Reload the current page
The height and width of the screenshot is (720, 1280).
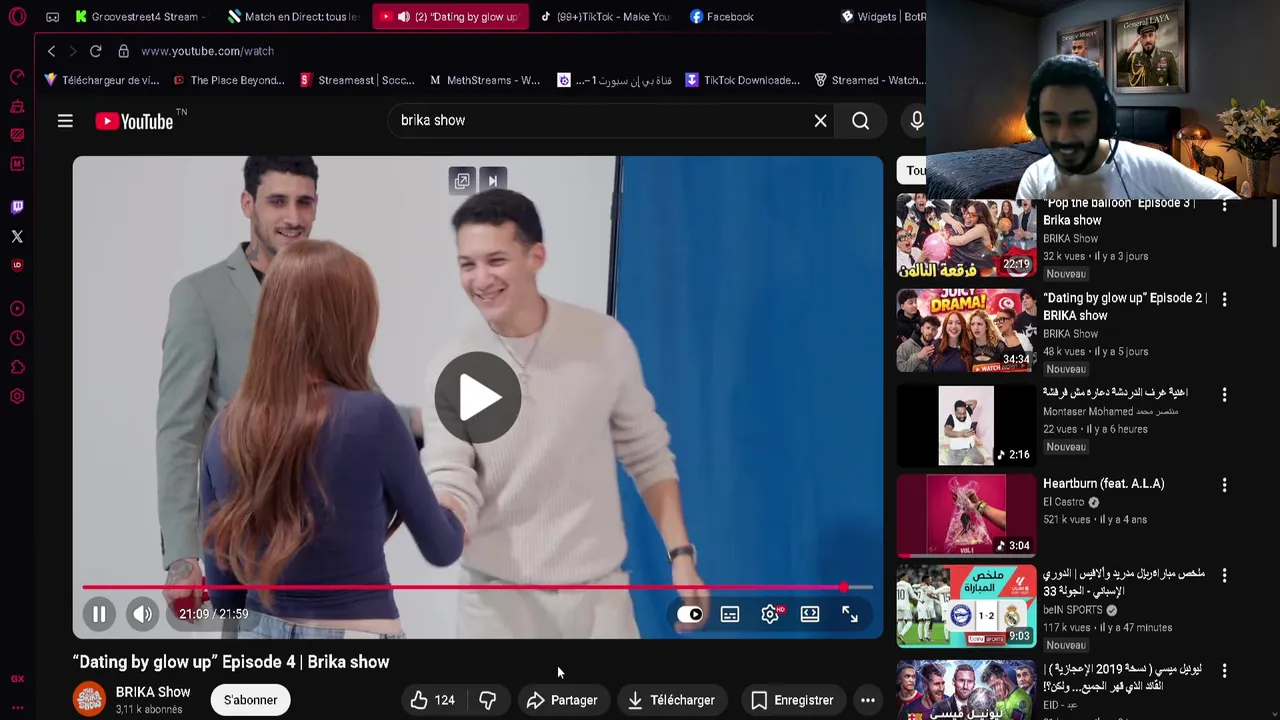point(95,51)
